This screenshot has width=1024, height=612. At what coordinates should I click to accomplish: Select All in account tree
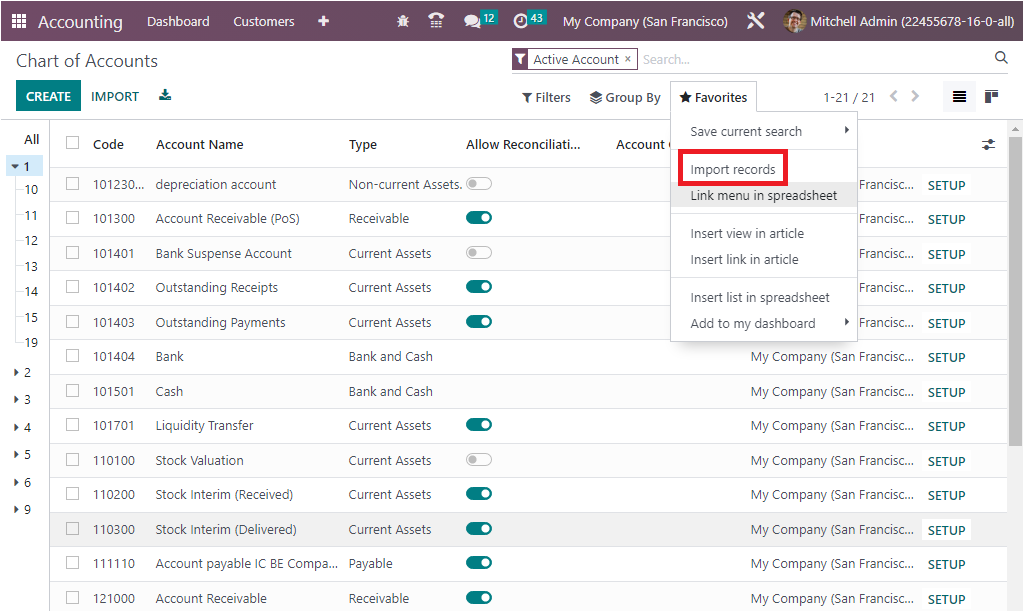(x=31, y=139)
